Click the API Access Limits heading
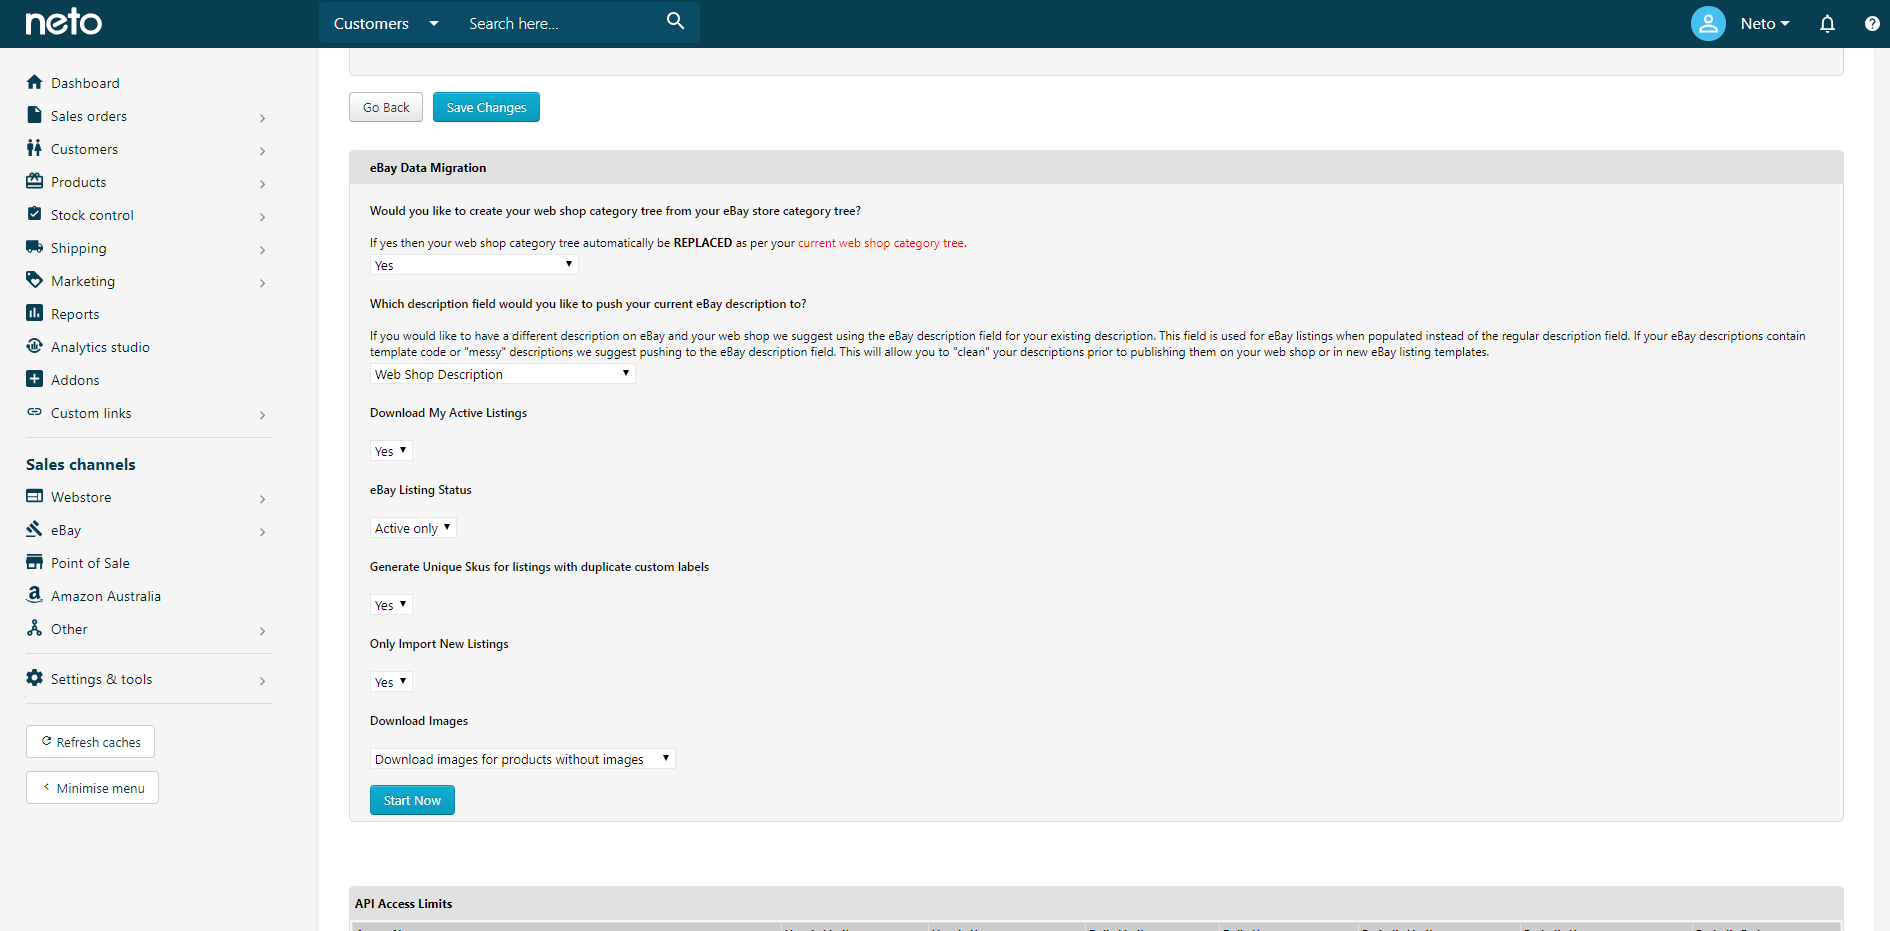This screenshot has width=1890, height=931. [x=403, y=904]
